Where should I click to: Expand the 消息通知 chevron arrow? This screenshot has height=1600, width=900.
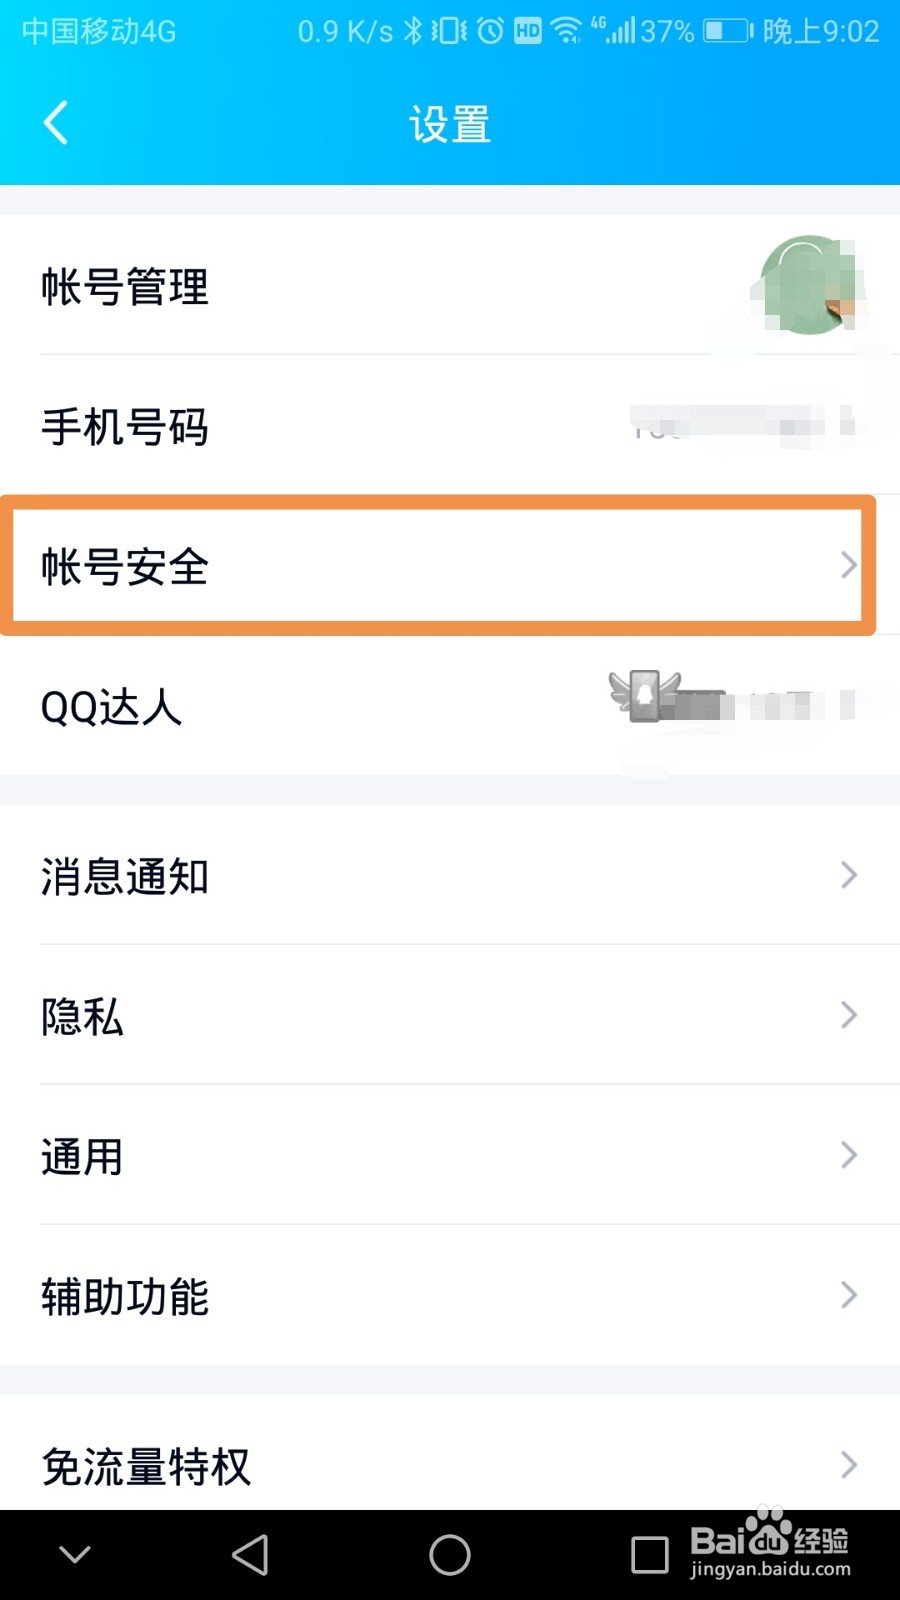coord(848,875)
